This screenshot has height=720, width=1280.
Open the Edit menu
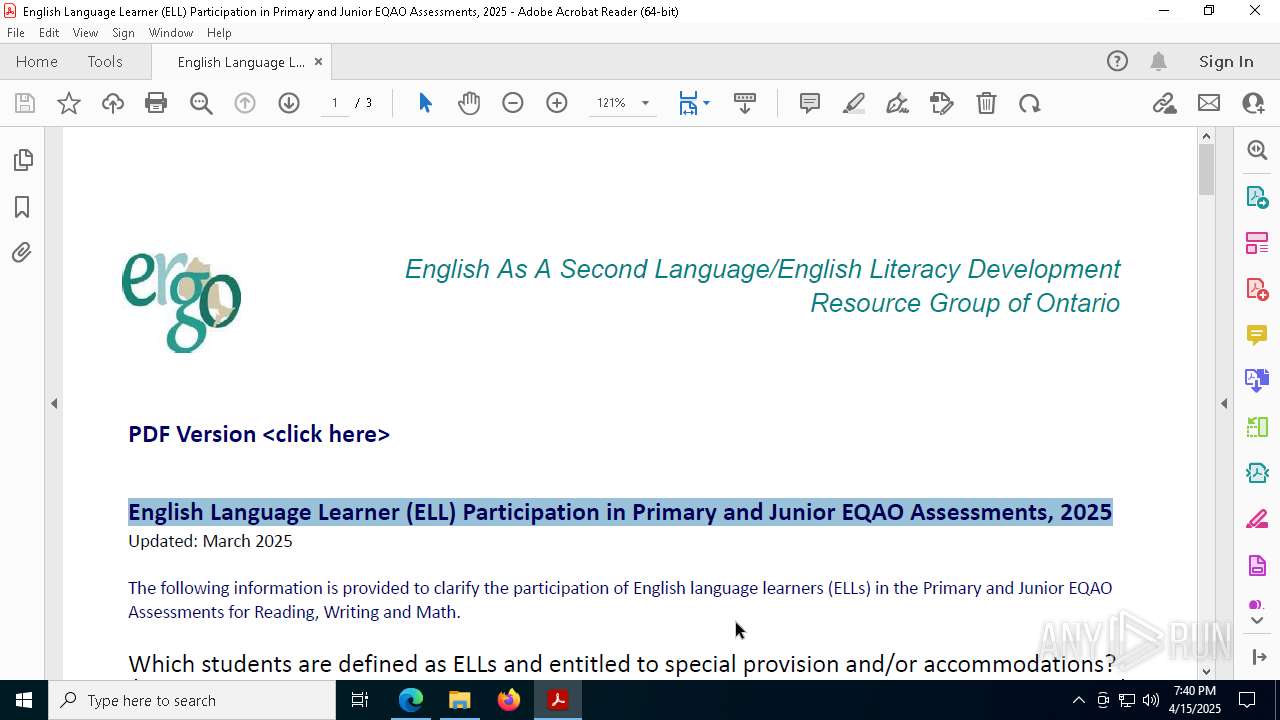coord(49,33)
